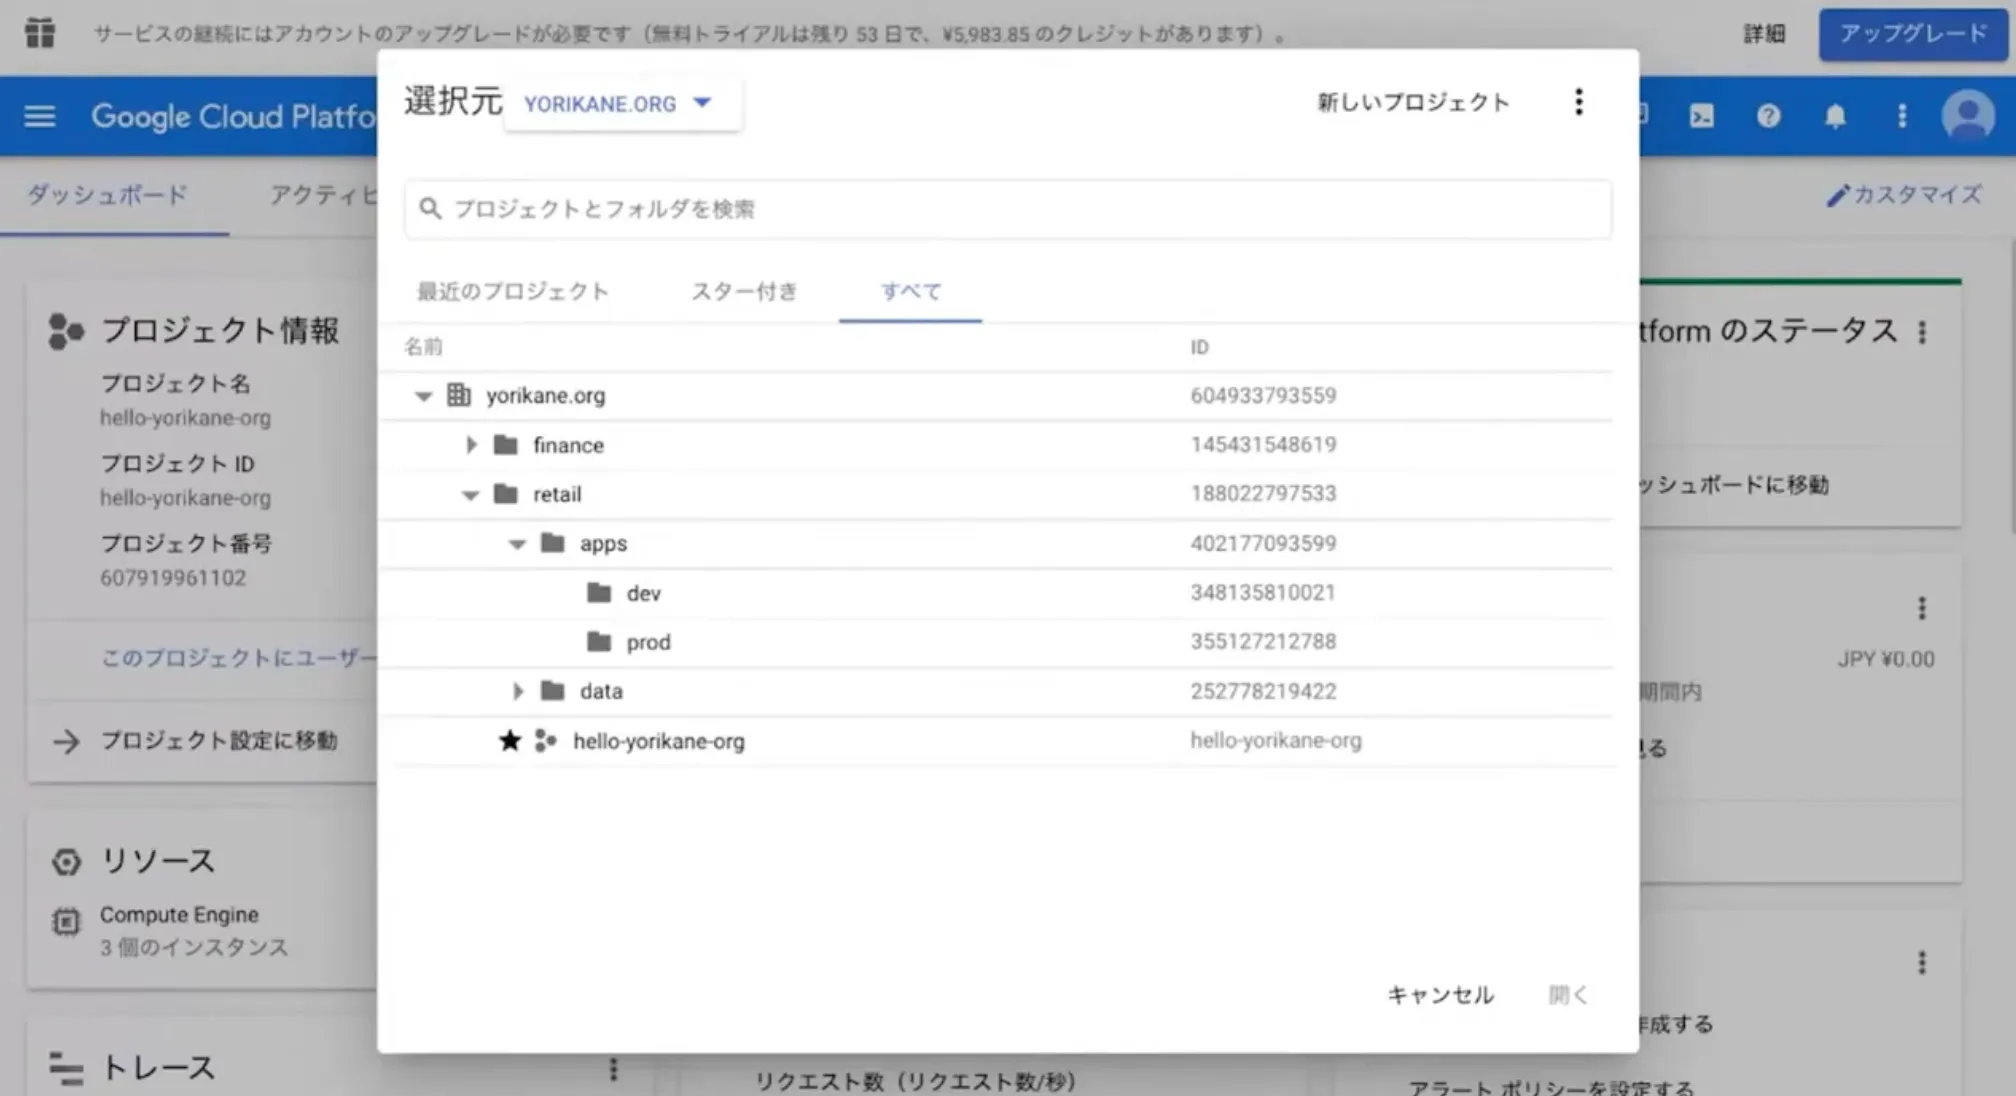Viewport: 2016px width, 1096px height.
Task: Open the YORIKANE.ORG organization dropdown
Action: pos(622,103)
